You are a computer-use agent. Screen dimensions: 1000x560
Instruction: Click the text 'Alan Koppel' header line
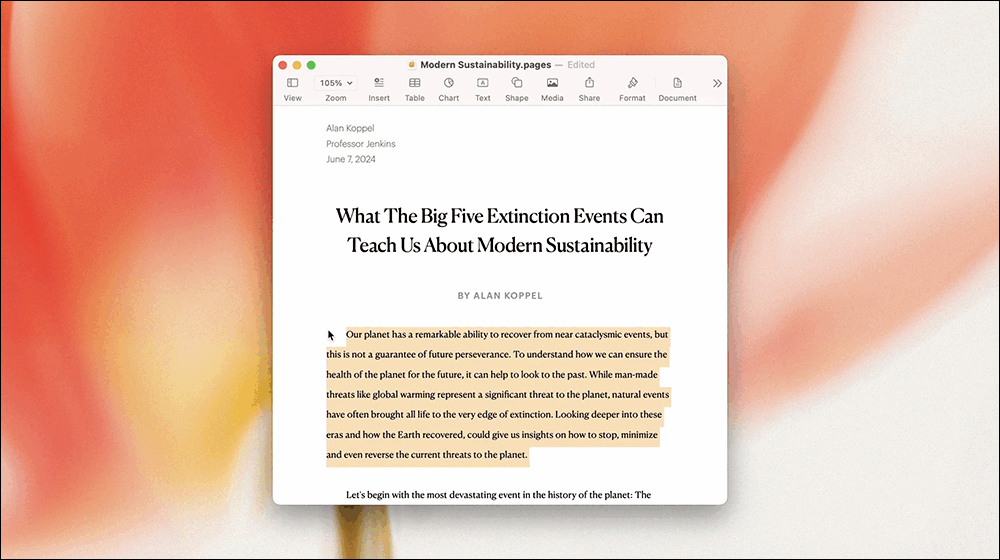click(350, 128)
